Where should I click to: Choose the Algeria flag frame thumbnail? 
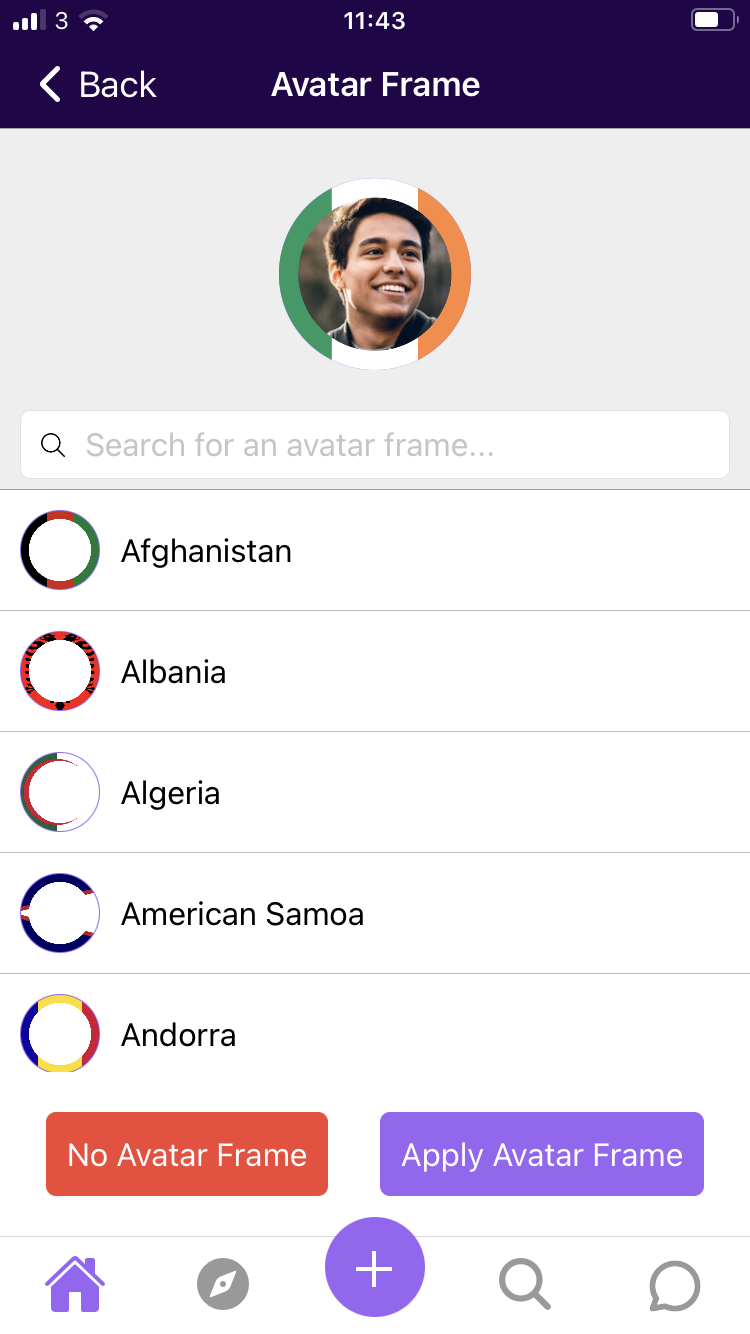point(60,792)
